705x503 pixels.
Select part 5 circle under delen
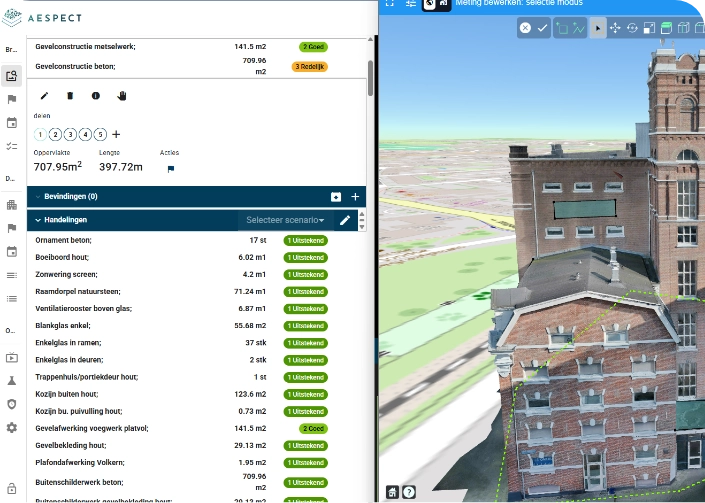(100, 134)
